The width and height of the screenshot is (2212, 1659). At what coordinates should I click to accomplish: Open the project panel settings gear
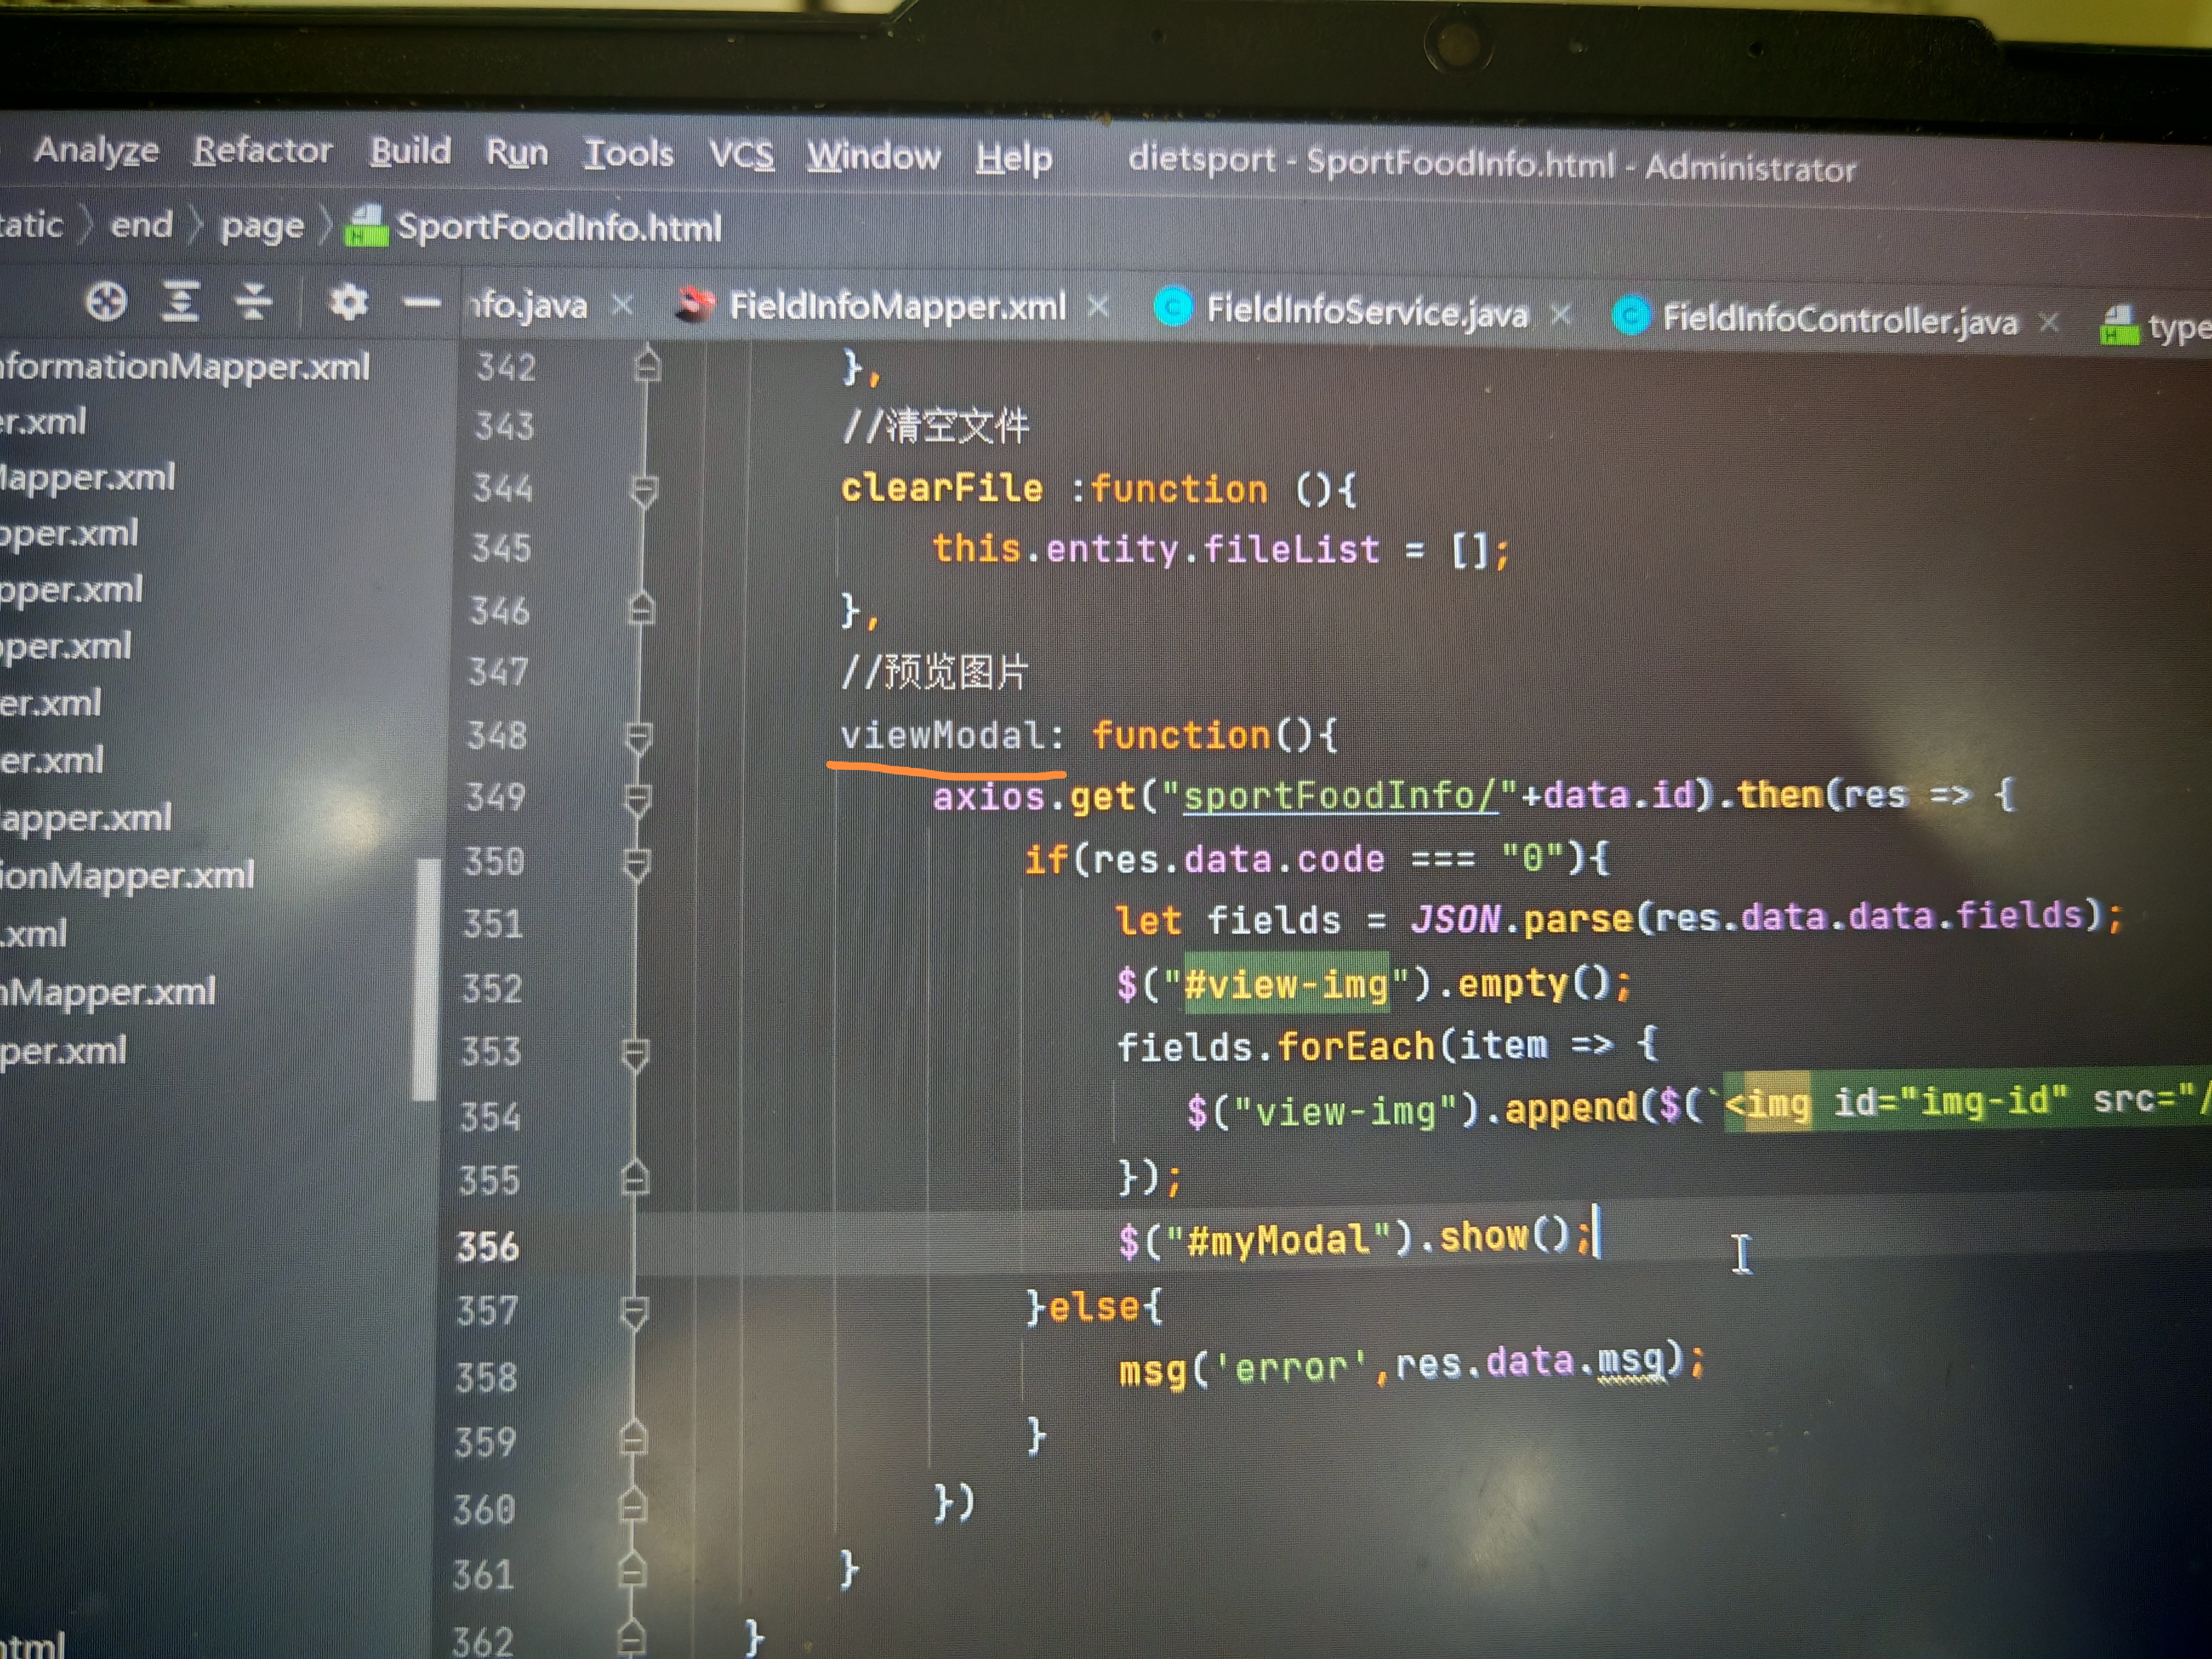point(348,301)
